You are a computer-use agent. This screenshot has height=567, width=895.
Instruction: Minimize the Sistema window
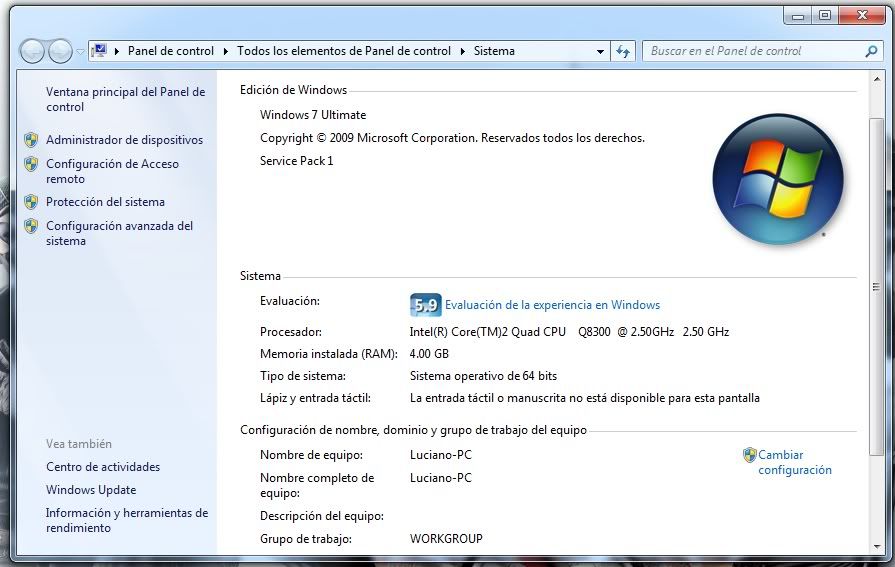797,15
